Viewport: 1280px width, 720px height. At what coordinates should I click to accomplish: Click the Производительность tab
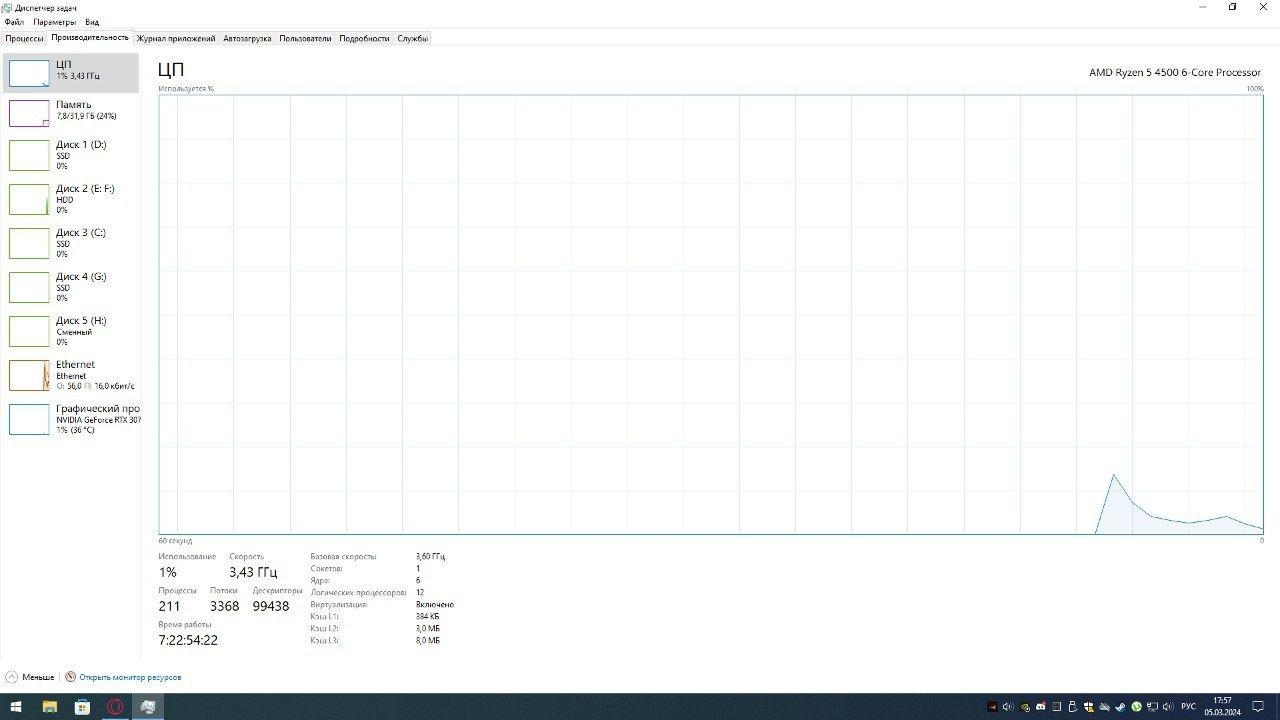90,38
